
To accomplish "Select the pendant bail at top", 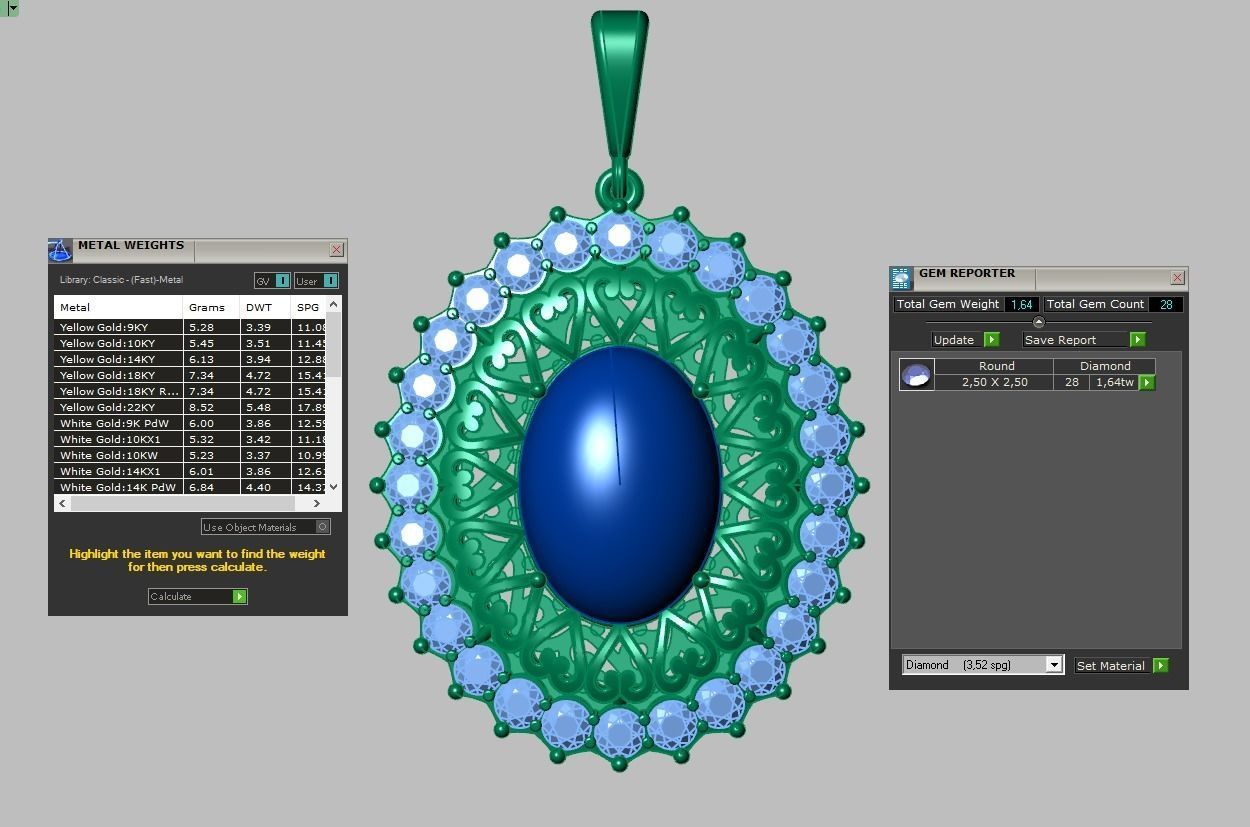I will click(x=620, y=85).
